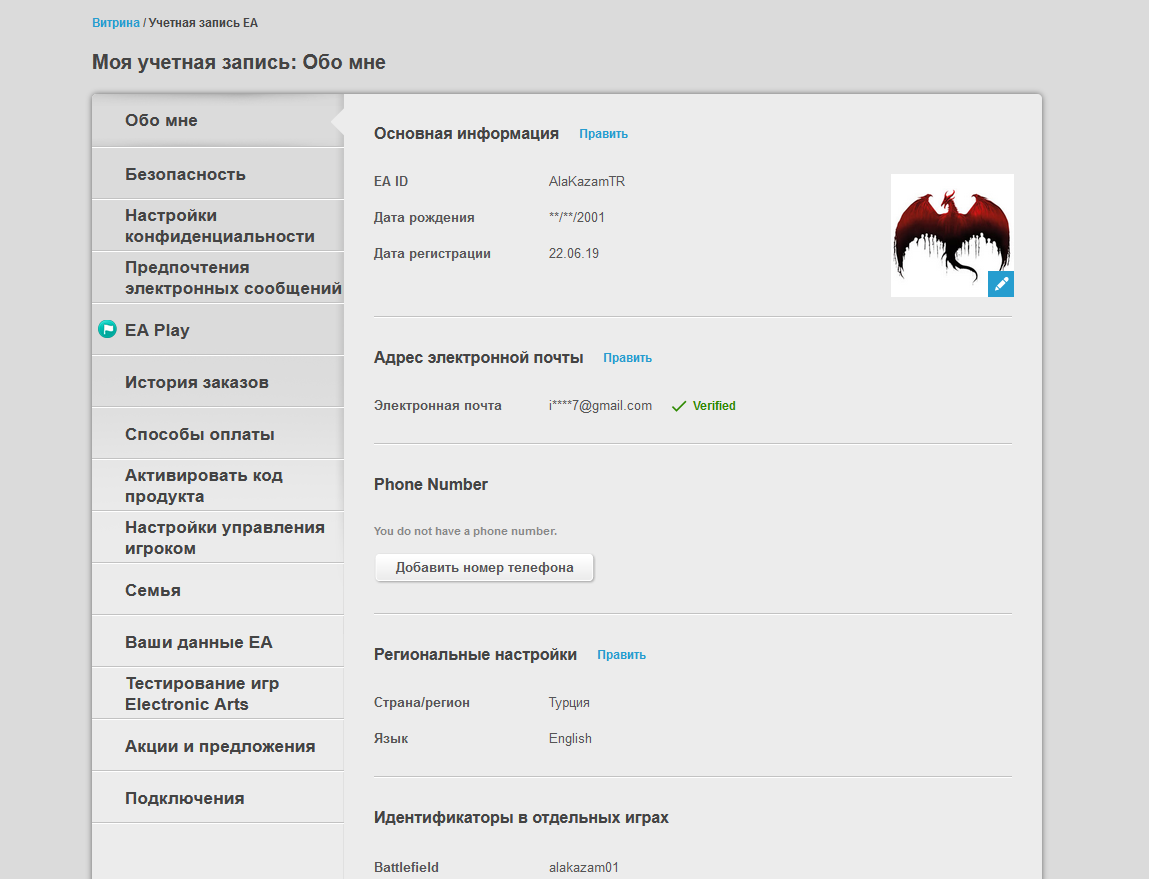Open the Безопасность section
This screenshot has width=1149, height=879.
(218, 174)
